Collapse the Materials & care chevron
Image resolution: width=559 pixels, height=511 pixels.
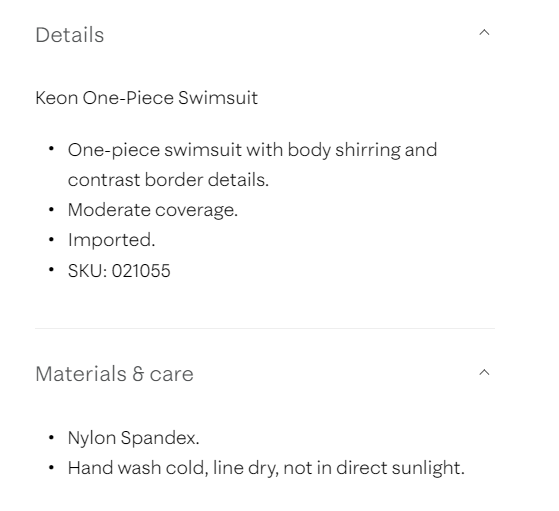[484, 373]
